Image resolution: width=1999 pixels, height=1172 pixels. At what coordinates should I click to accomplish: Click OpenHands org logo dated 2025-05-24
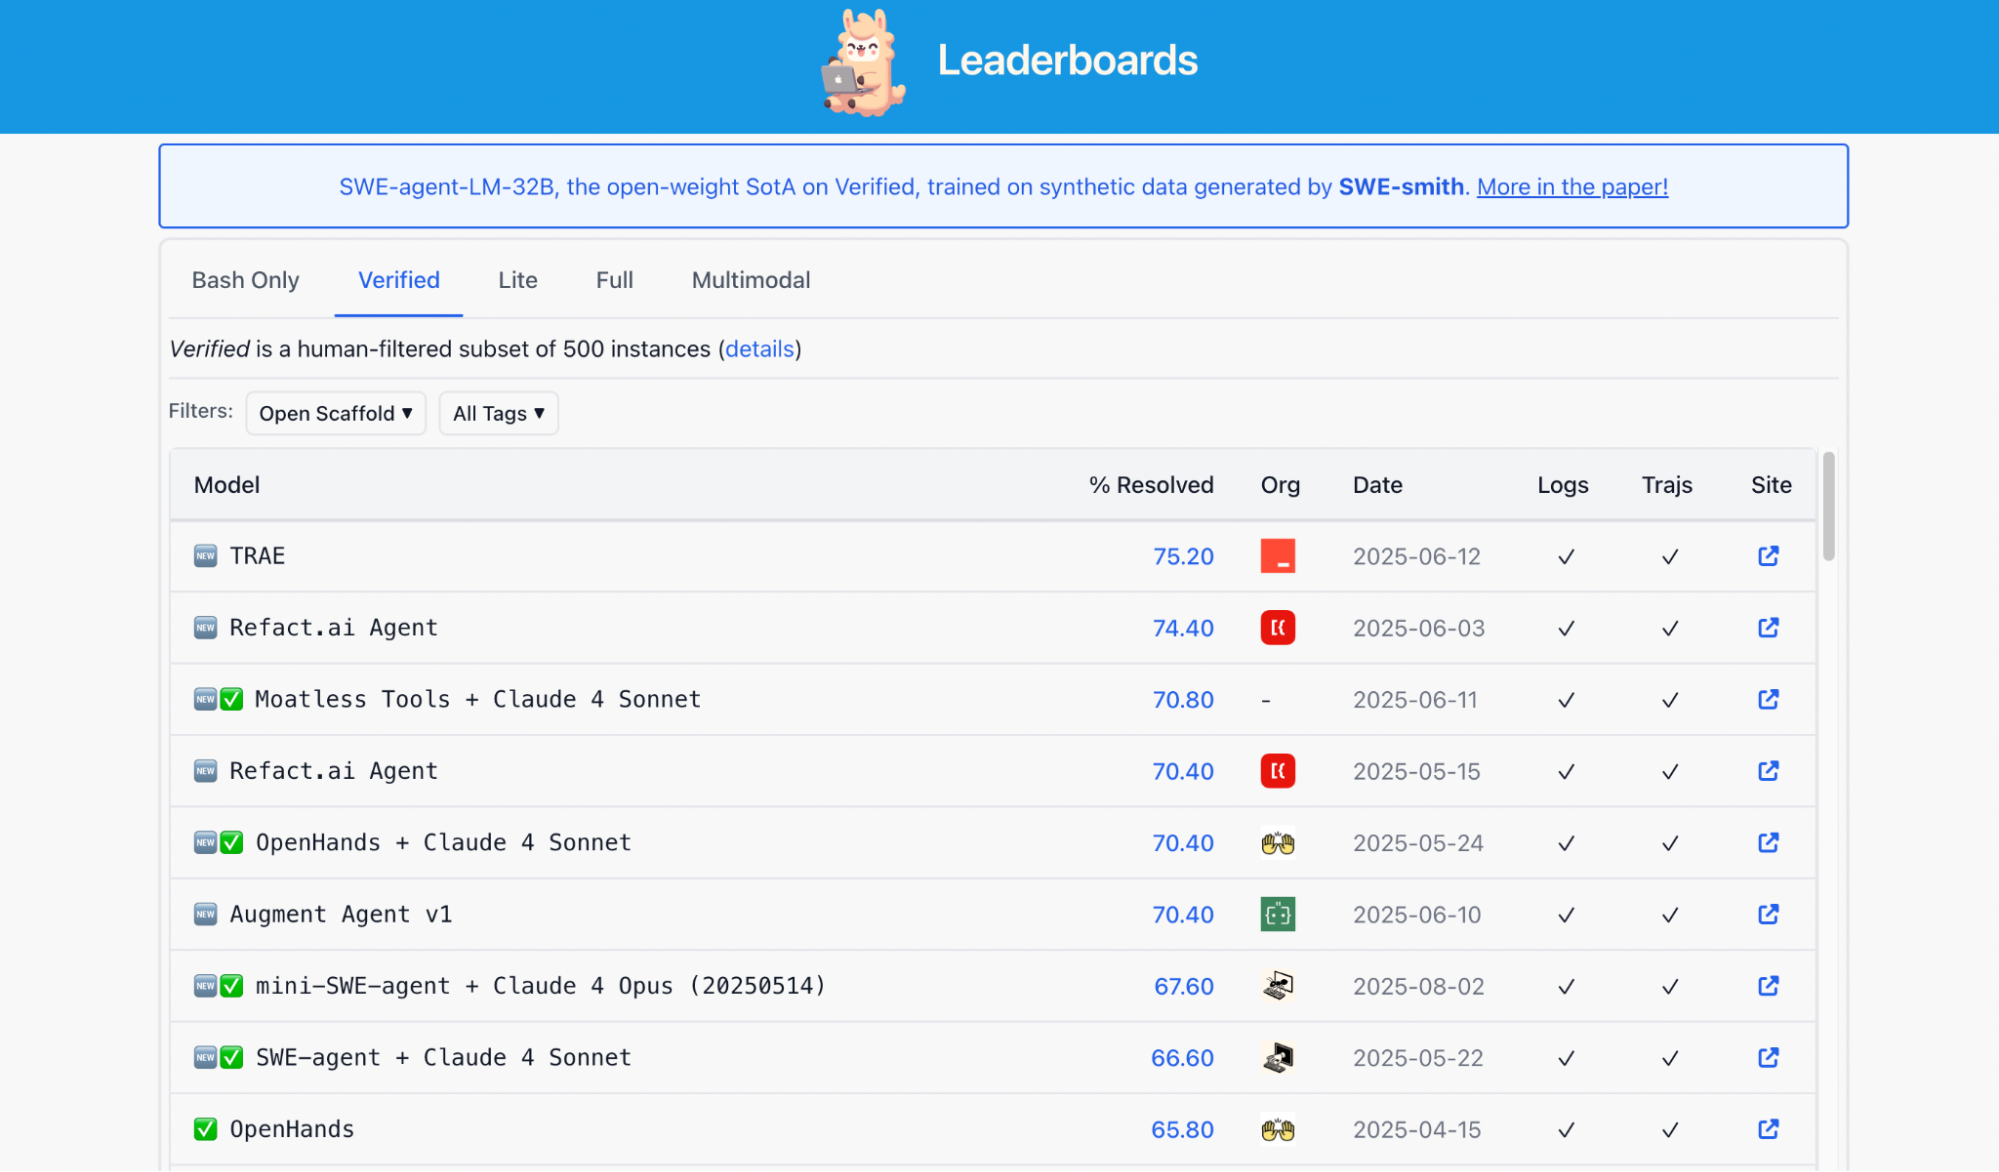point(1278,843)
